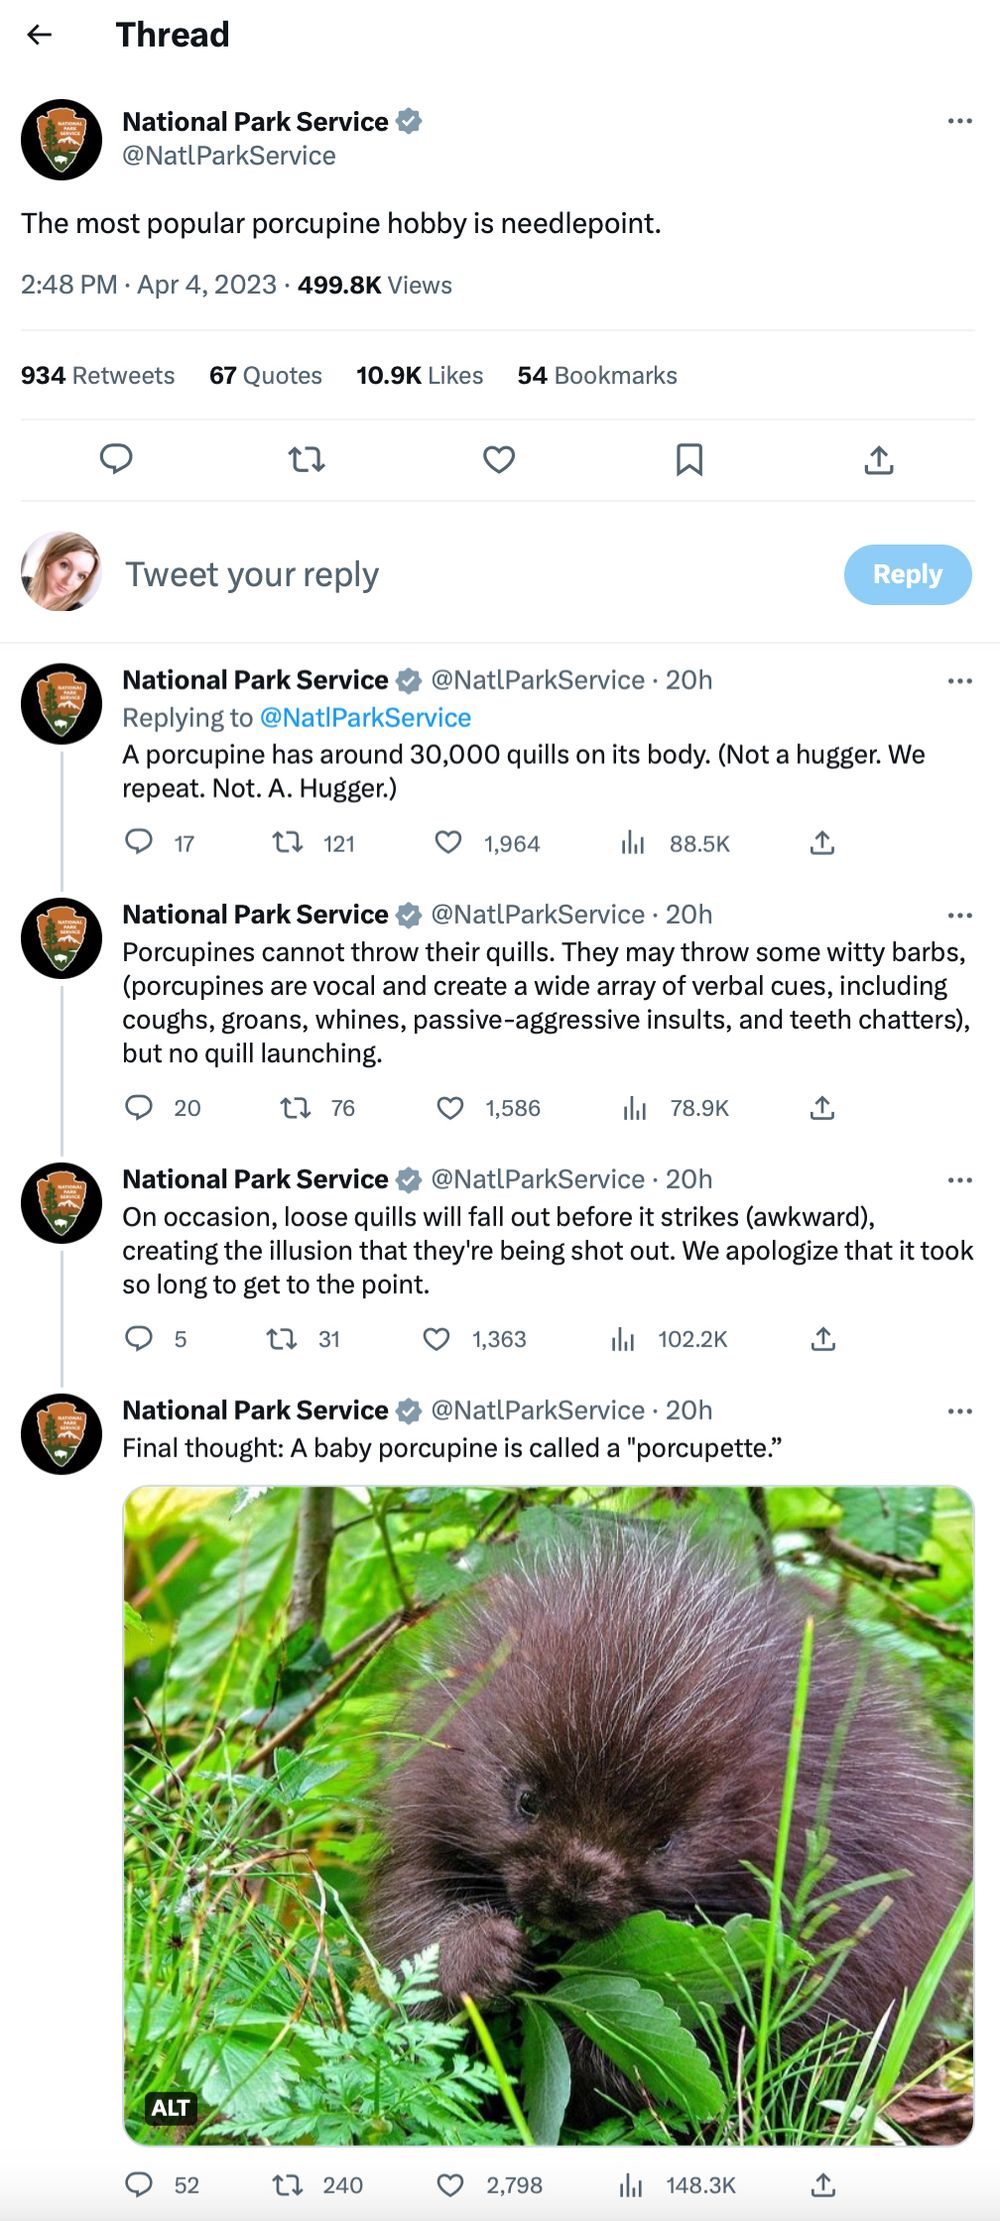Open more options on the main tweet
The height and width of the screenshot is (2221, 1000).
958,120
